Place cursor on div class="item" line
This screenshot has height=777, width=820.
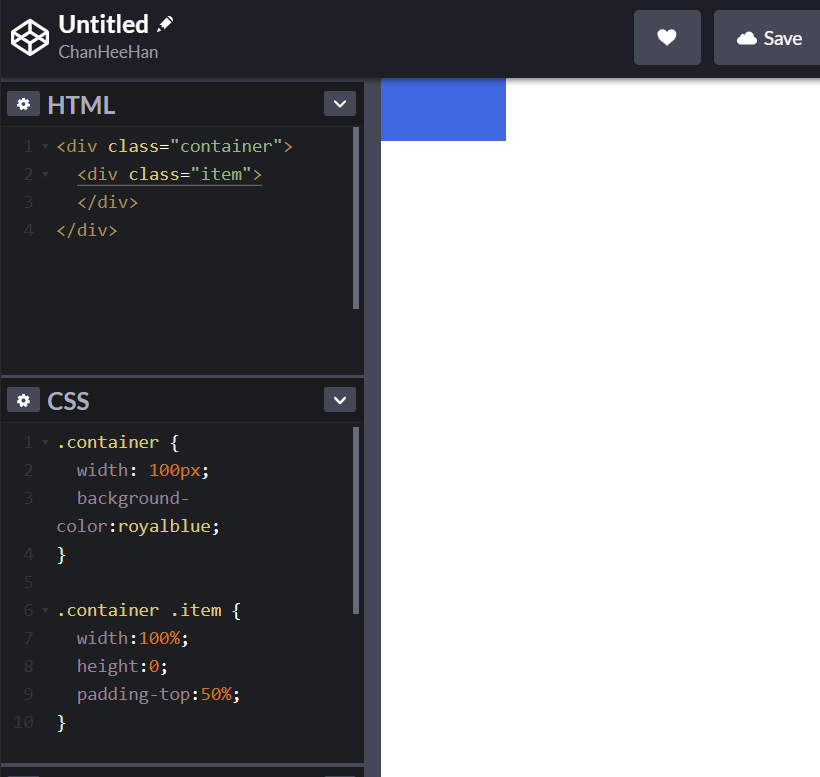click(169, 174)
